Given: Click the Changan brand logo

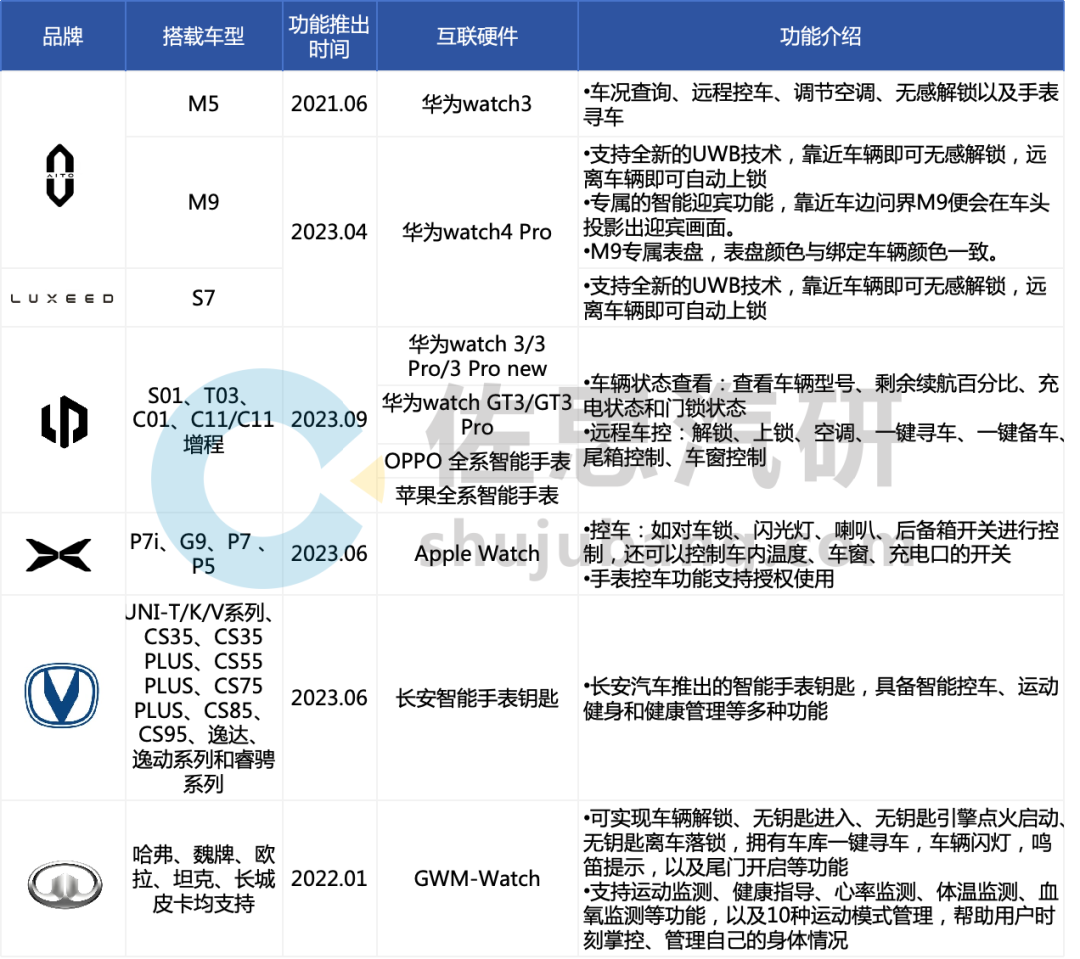Looking at the screenshot, I should pyautogui.click(x=62, y=696).
